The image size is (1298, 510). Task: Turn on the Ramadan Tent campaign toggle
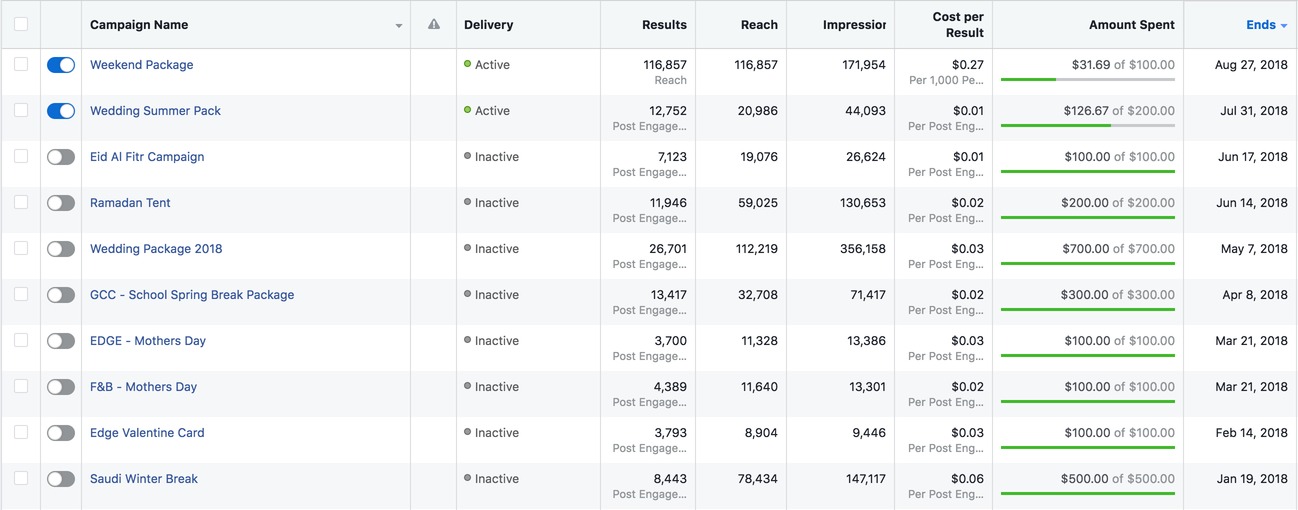coord(61,203)
